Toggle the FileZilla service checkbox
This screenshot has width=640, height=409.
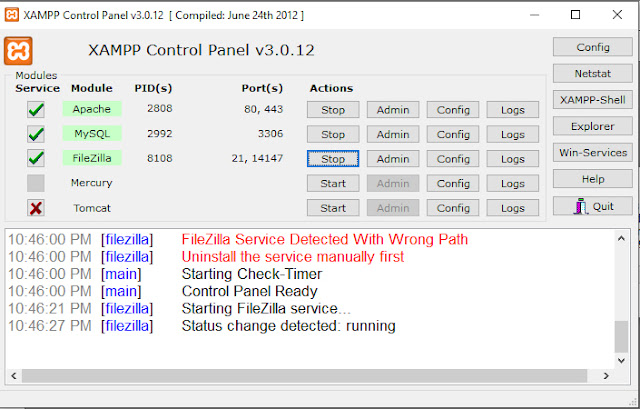tap(36, 158)
